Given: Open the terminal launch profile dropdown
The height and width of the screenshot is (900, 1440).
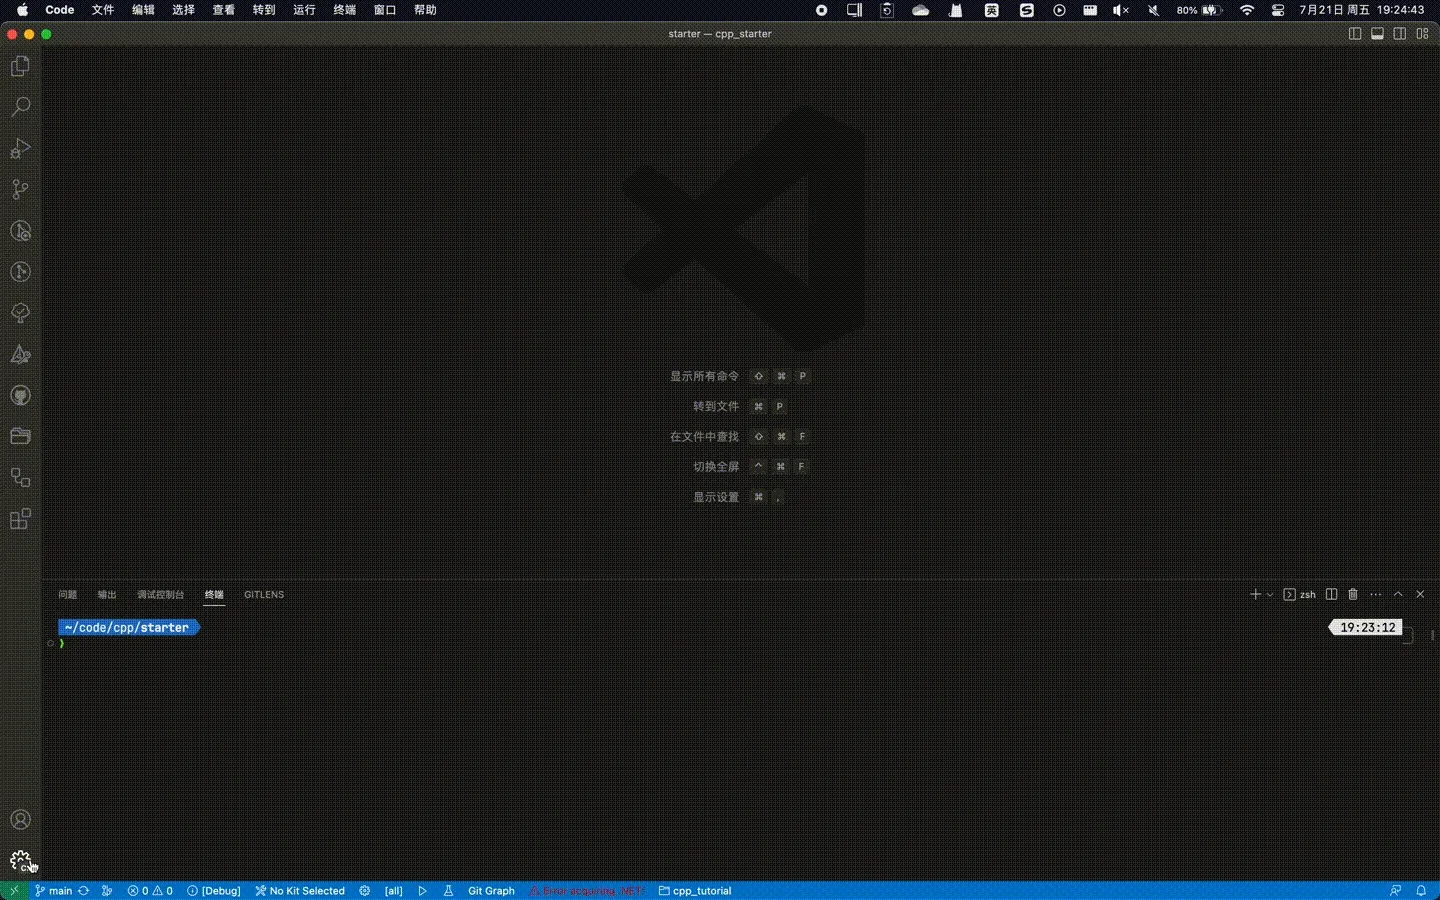Looking at the screenshot, I should tap(1270, 594).
